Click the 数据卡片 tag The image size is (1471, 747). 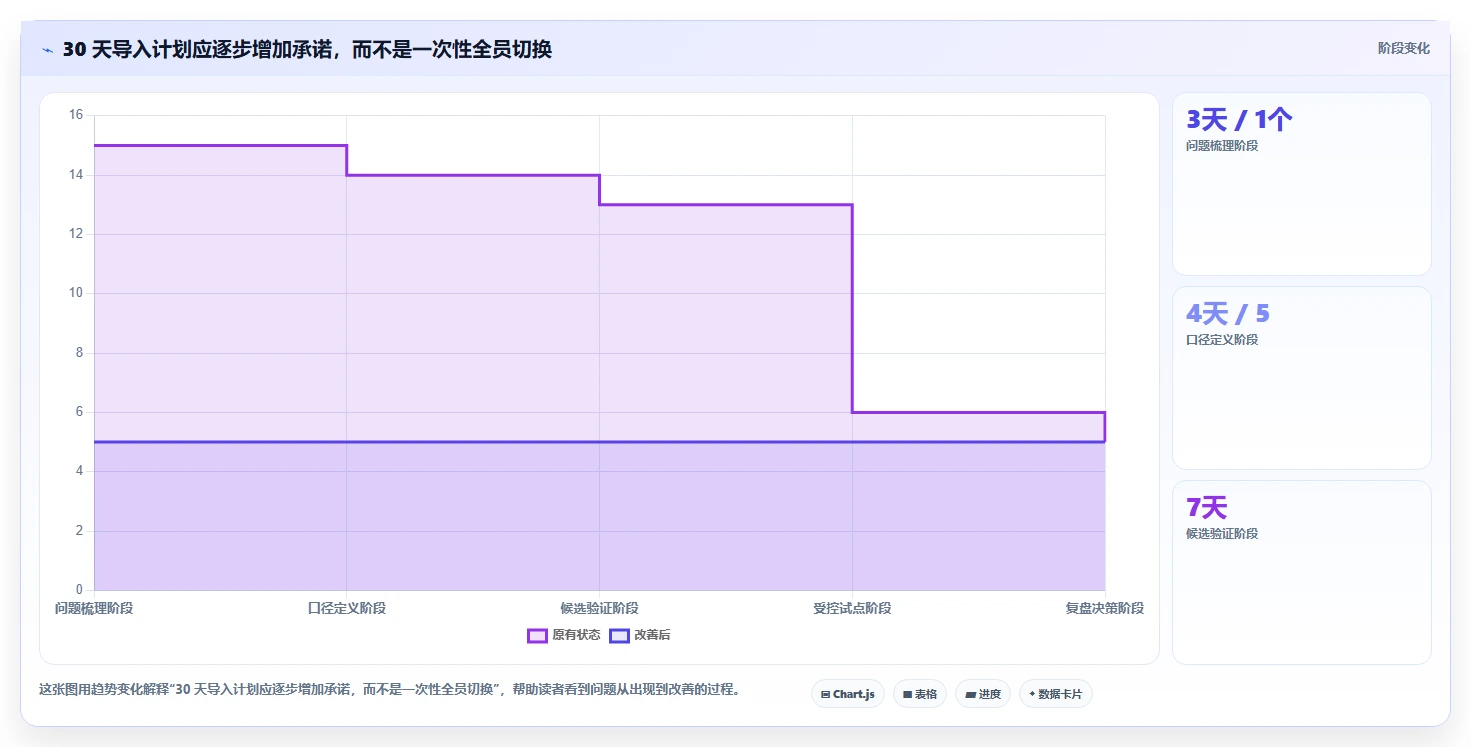coord(1055,694)
